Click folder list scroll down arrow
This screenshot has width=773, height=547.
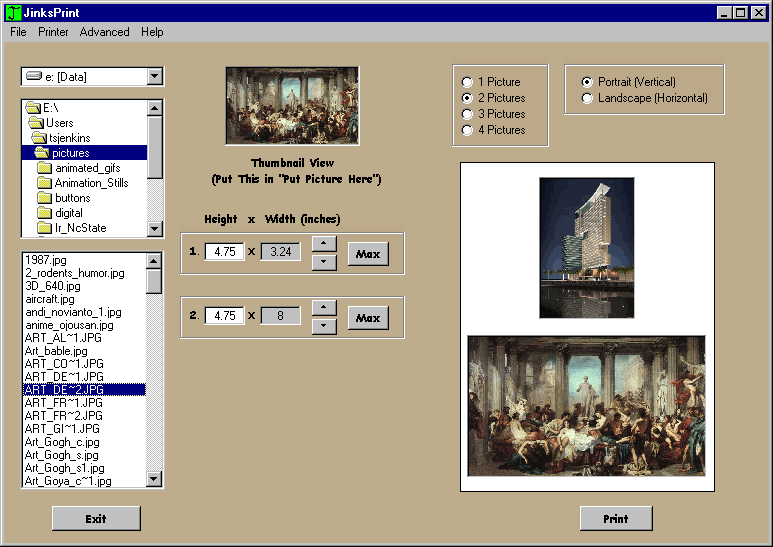(x=155, y=229)
